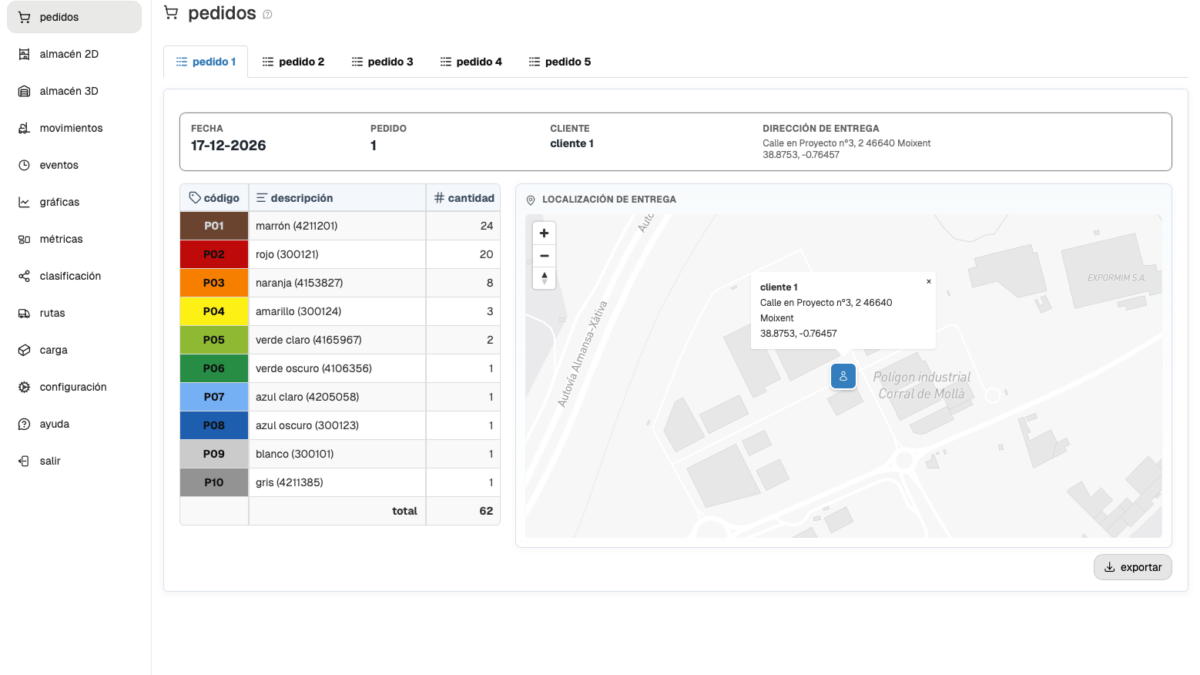Show the gráficas charts page
1200x675 pixels.
[59, 202]
